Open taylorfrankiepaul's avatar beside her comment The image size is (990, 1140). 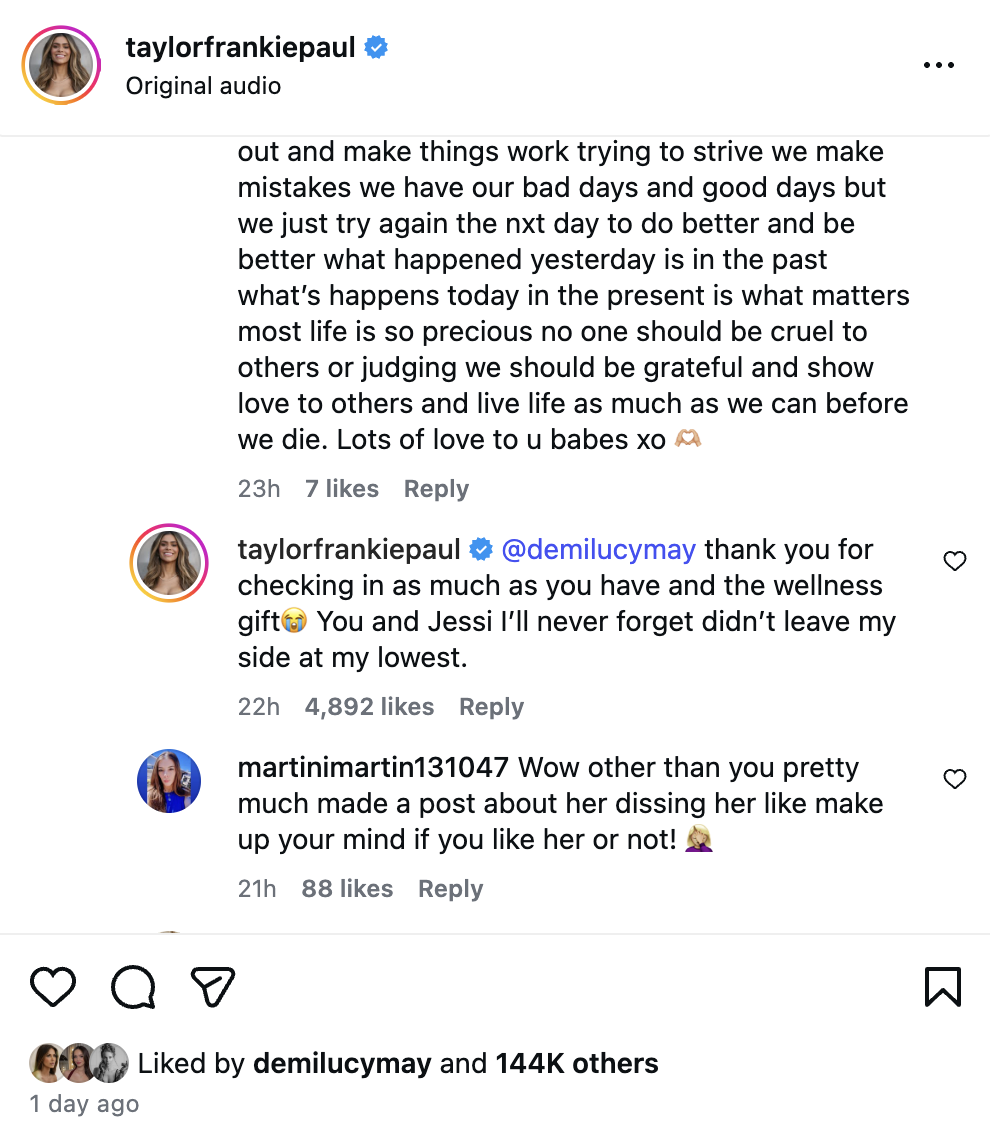tap(169, 562)
